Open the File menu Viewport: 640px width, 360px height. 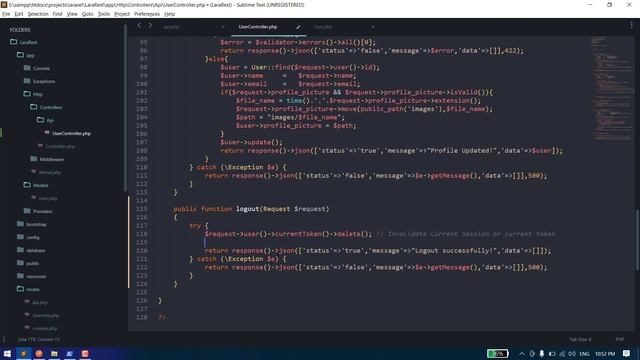(x=6, y=14)
